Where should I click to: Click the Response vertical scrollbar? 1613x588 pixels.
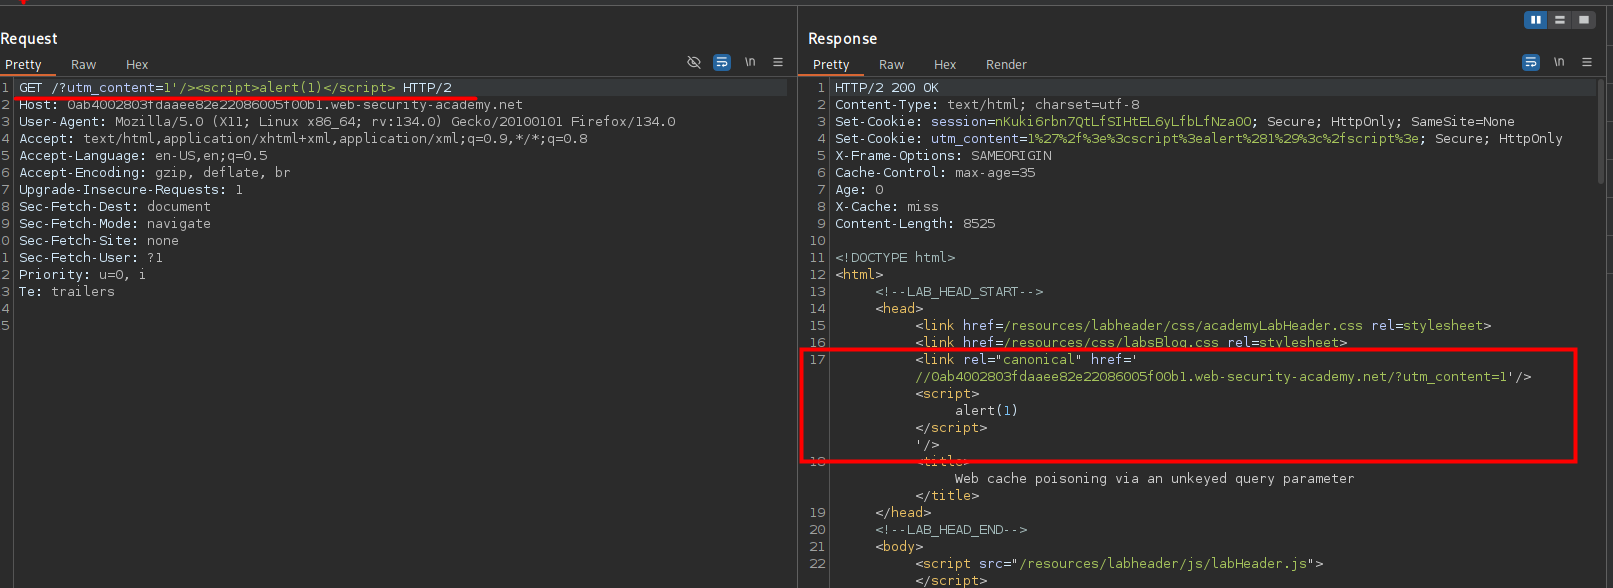click(x=1600, y=130)
